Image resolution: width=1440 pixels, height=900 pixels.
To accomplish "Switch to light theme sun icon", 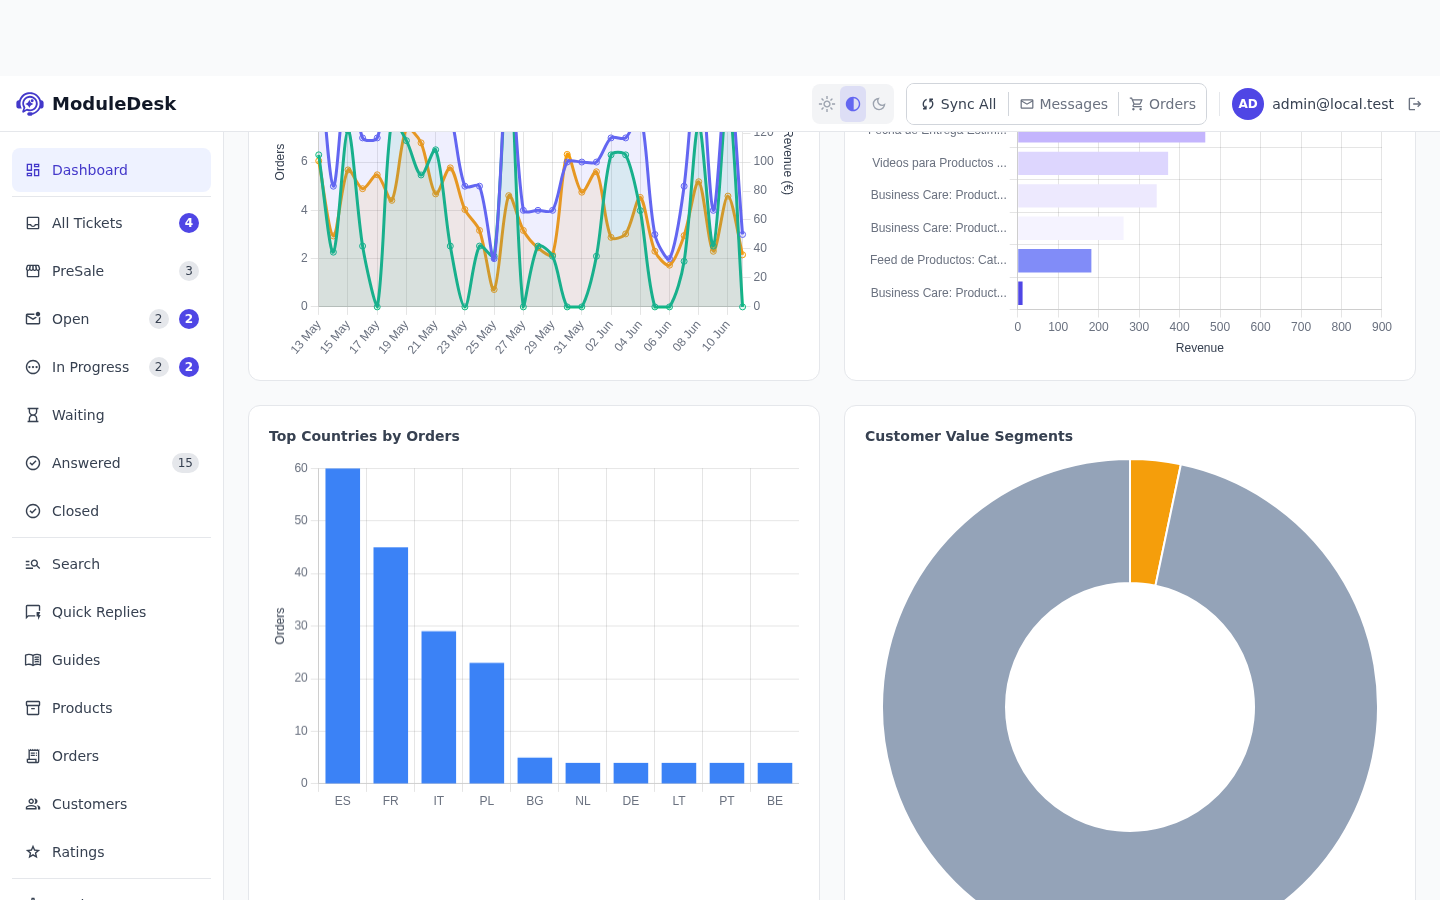I will pyautogui.click(x=827, y=104).
